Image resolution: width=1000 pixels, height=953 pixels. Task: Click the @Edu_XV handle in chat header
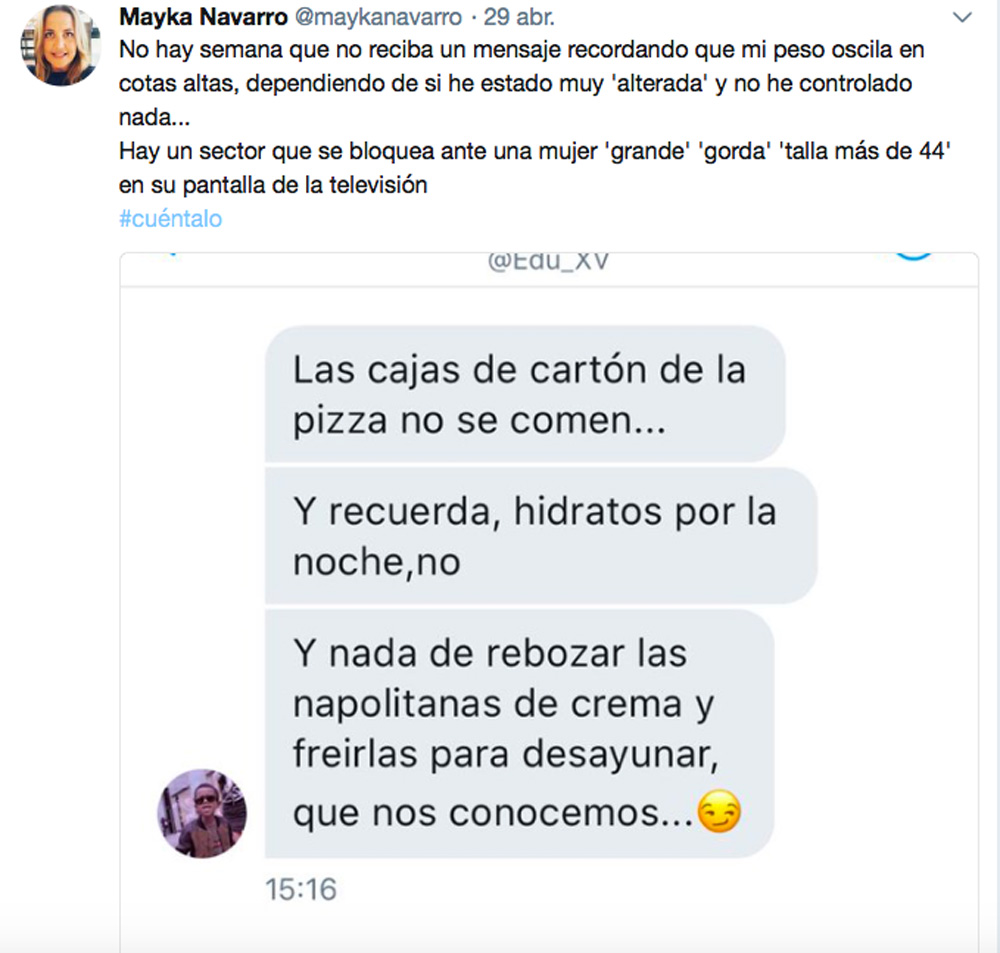pos(548,261)
